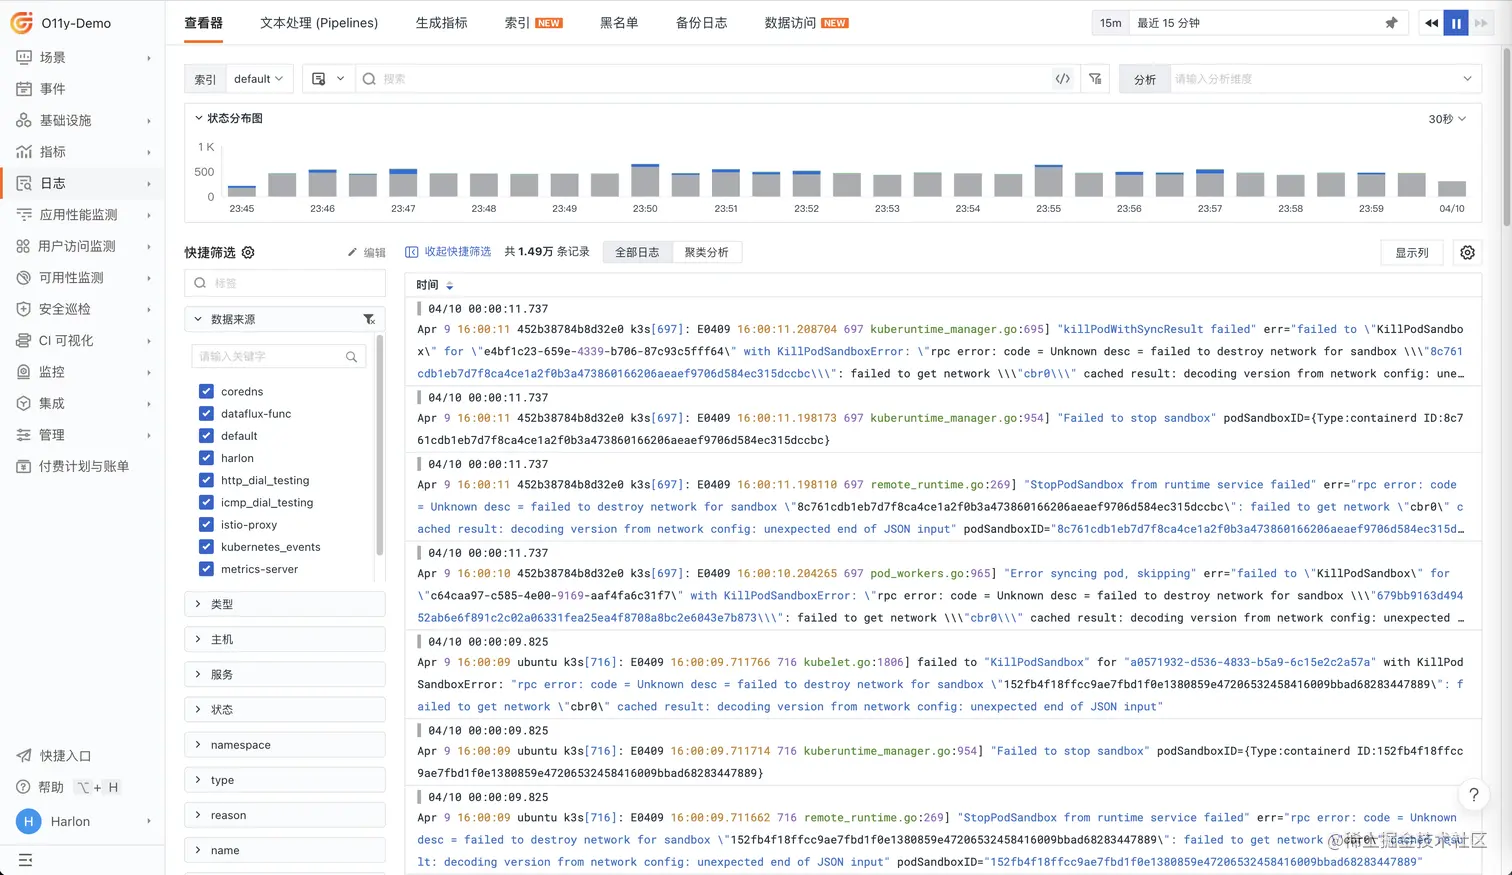Image resolution: width=1512 pixels, height=875 pixels.
Task: Expand the namespace filter group
Action: coord(285,745)
